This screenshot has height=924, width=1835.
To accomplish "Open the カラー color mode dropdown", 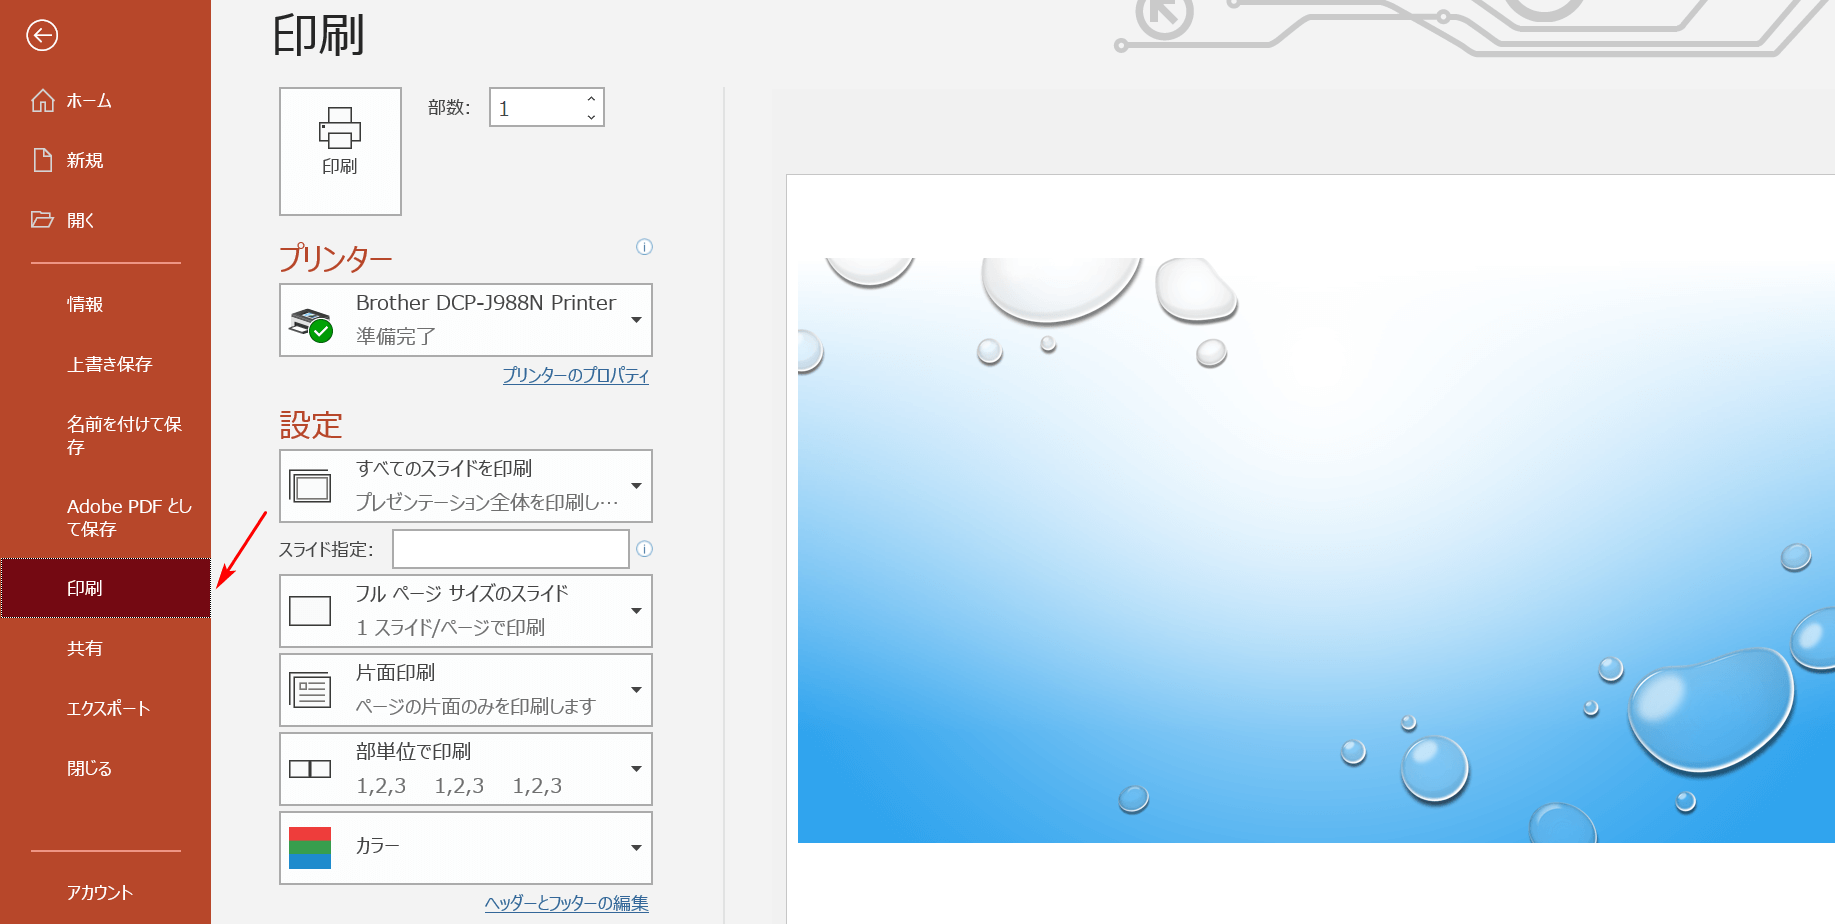I will pos(466,848).
